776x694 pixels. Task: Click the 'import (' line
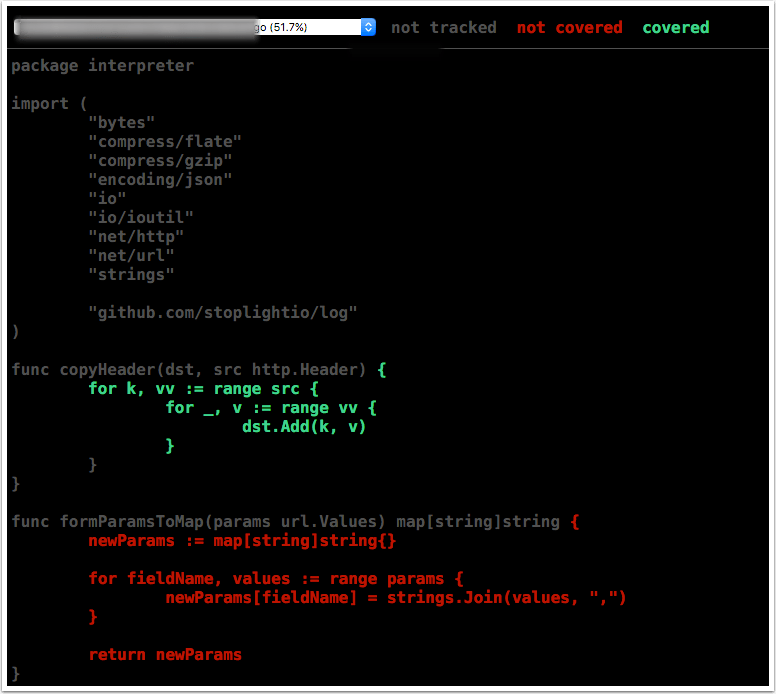click(x=49, y=103)
